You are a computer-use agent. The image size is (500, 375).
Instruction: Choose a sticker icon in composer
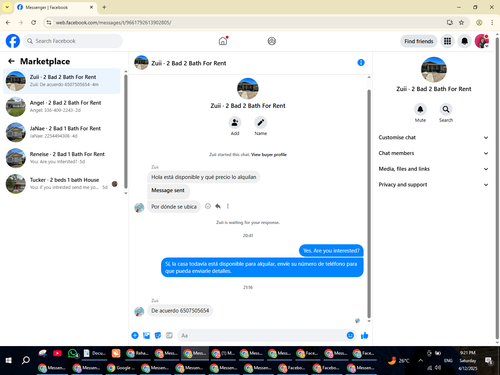coord(158,335)
